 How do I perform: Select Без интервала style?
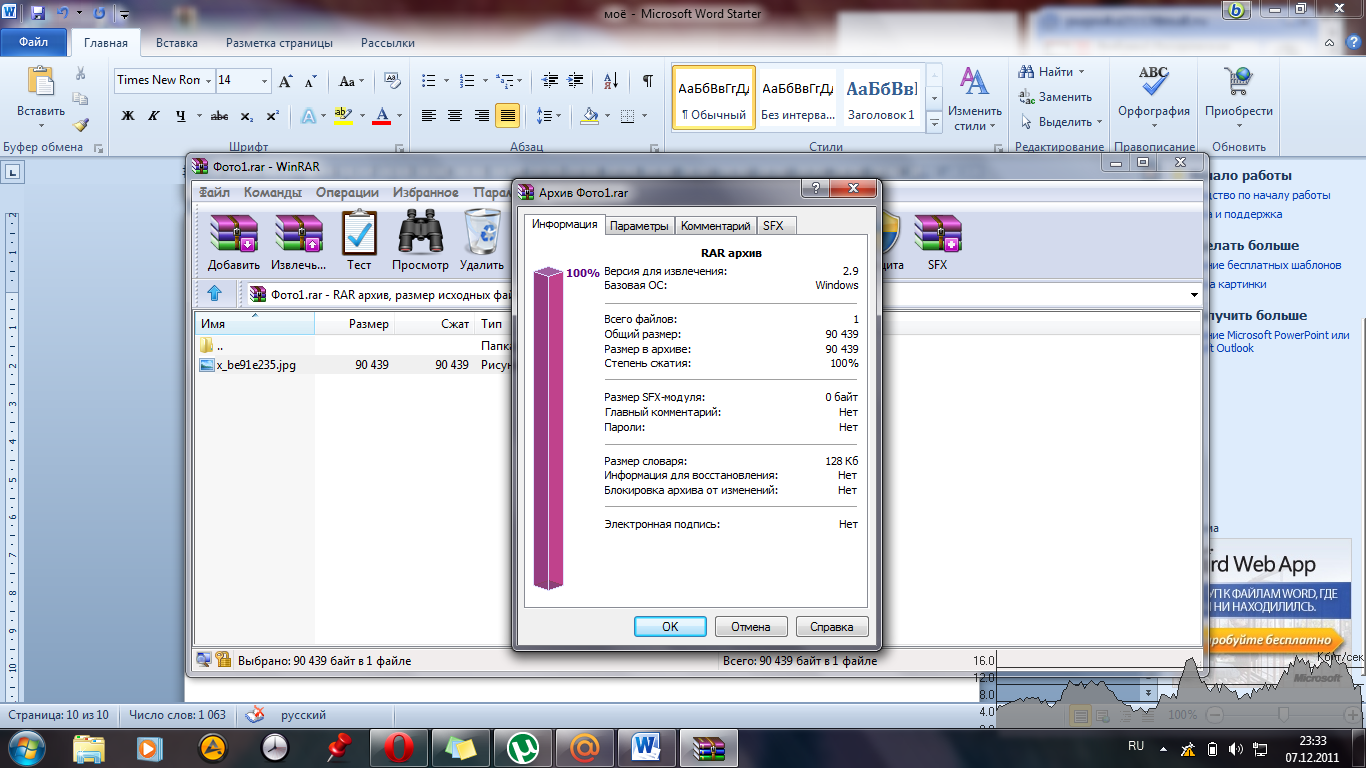point(797,99)
